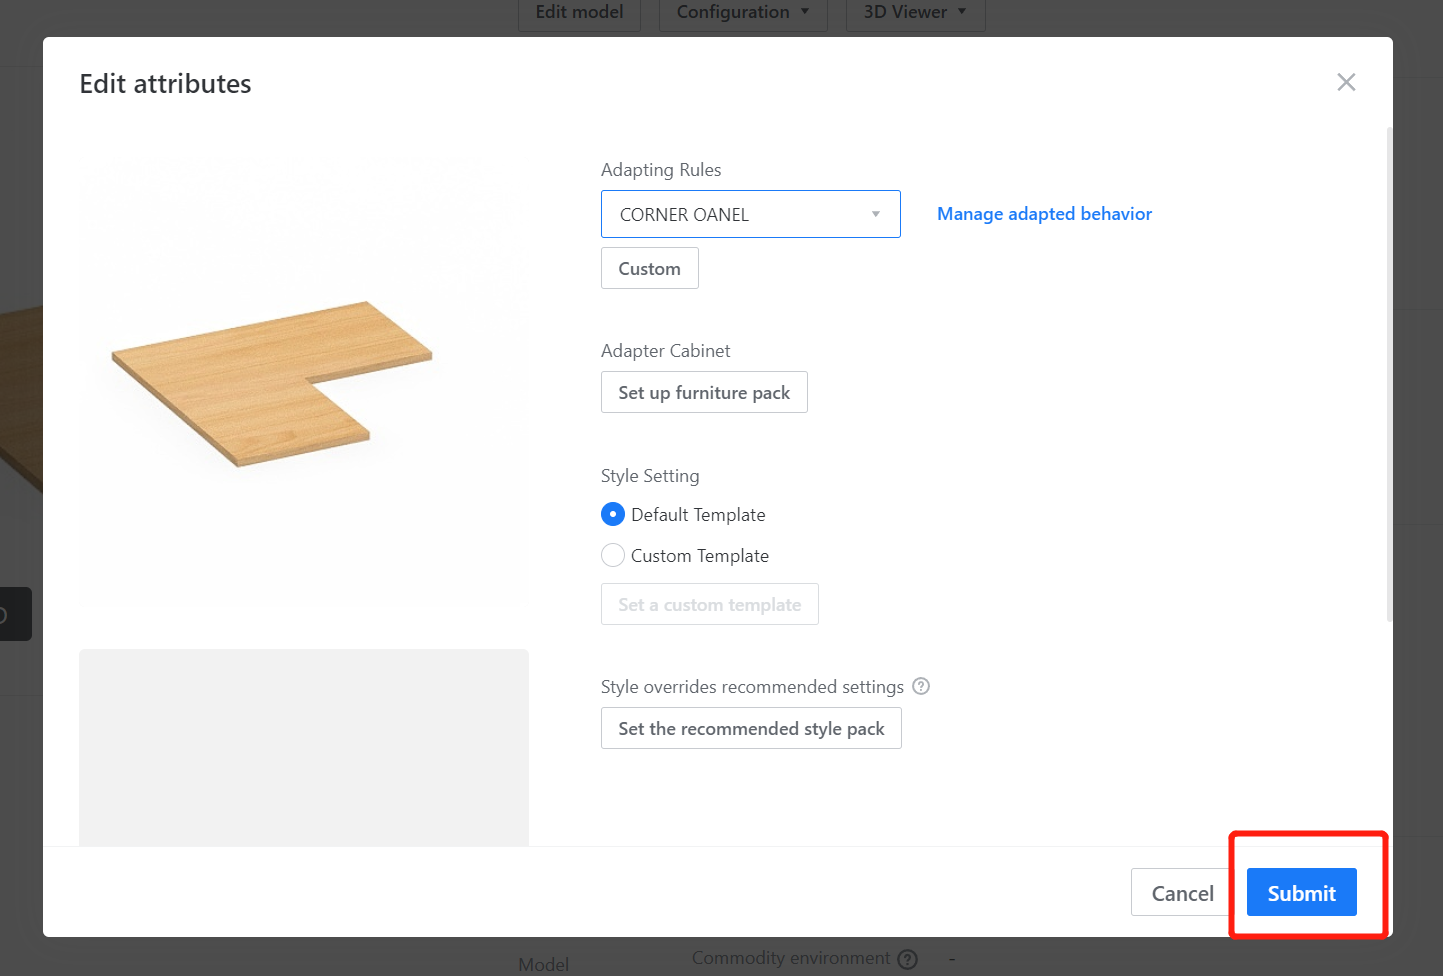The height and width of the screenshot is (976, 1443).
Task: Click Set up furniture pack
Action: pyautogui.click(x=704, y=393)
